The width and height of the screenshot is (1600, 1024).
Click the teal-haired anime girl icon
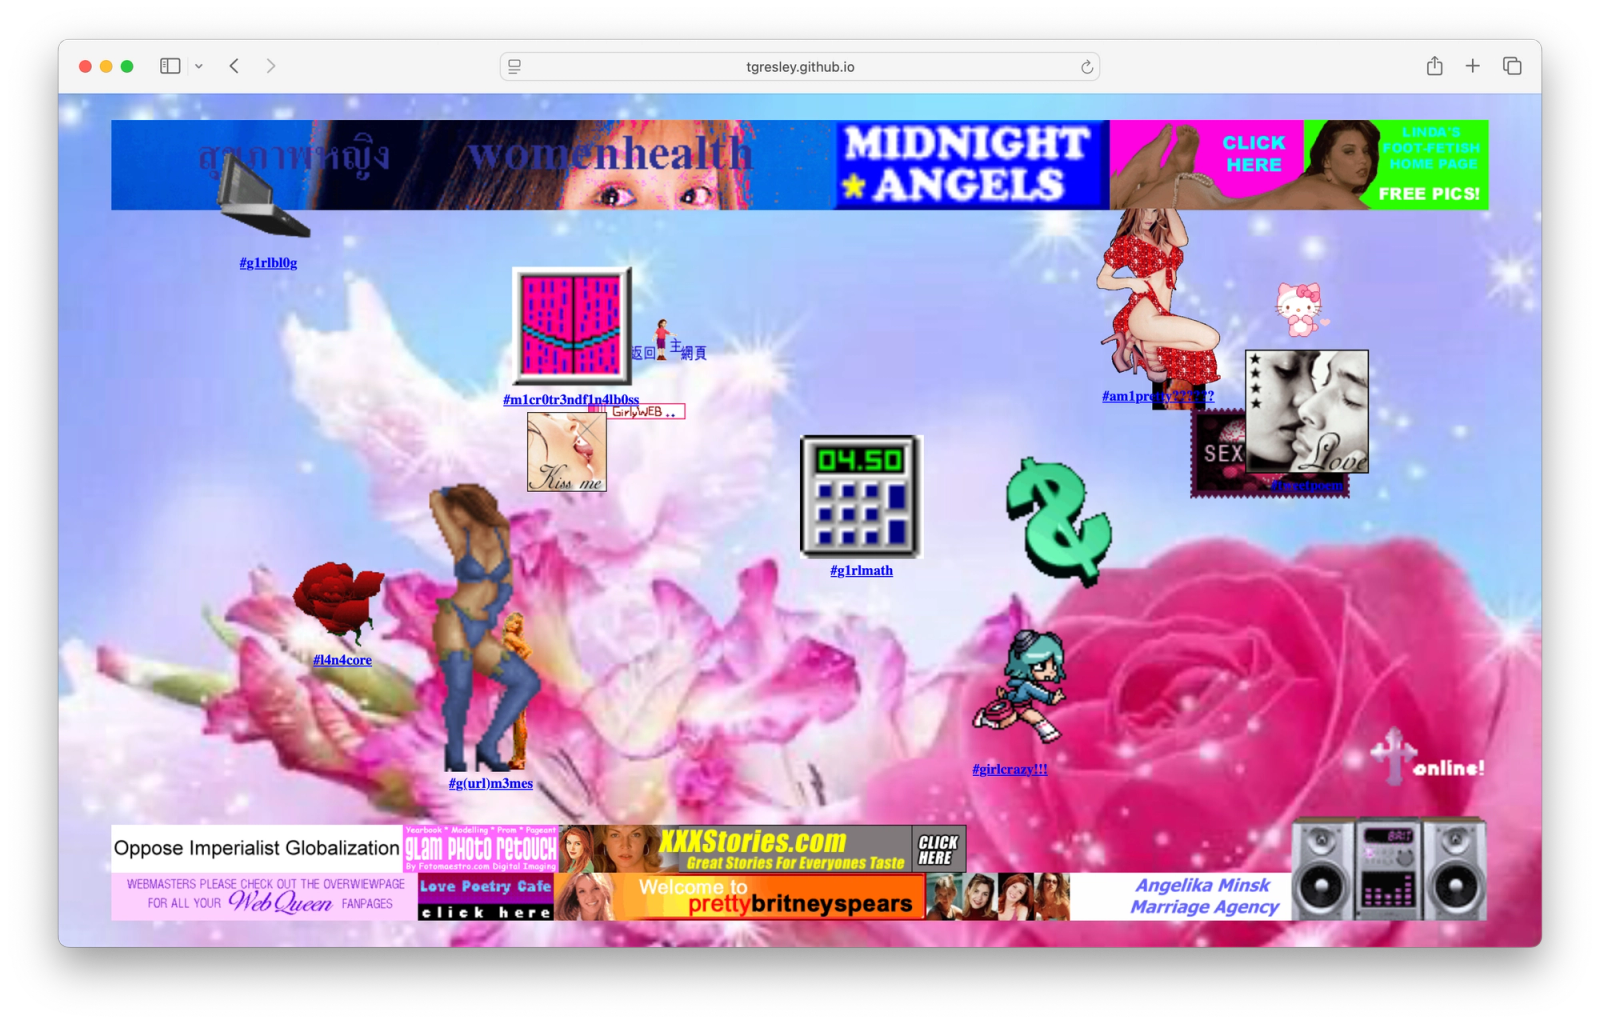click(1022, 686)
